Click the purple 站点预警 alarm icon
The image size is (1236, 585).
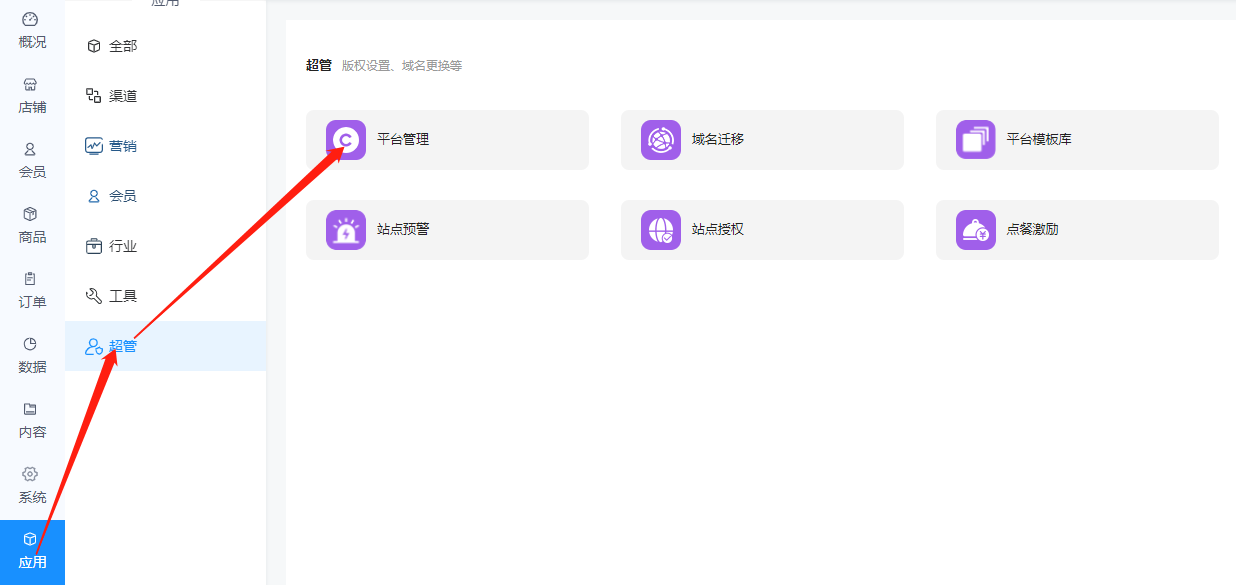pos(346,230)
